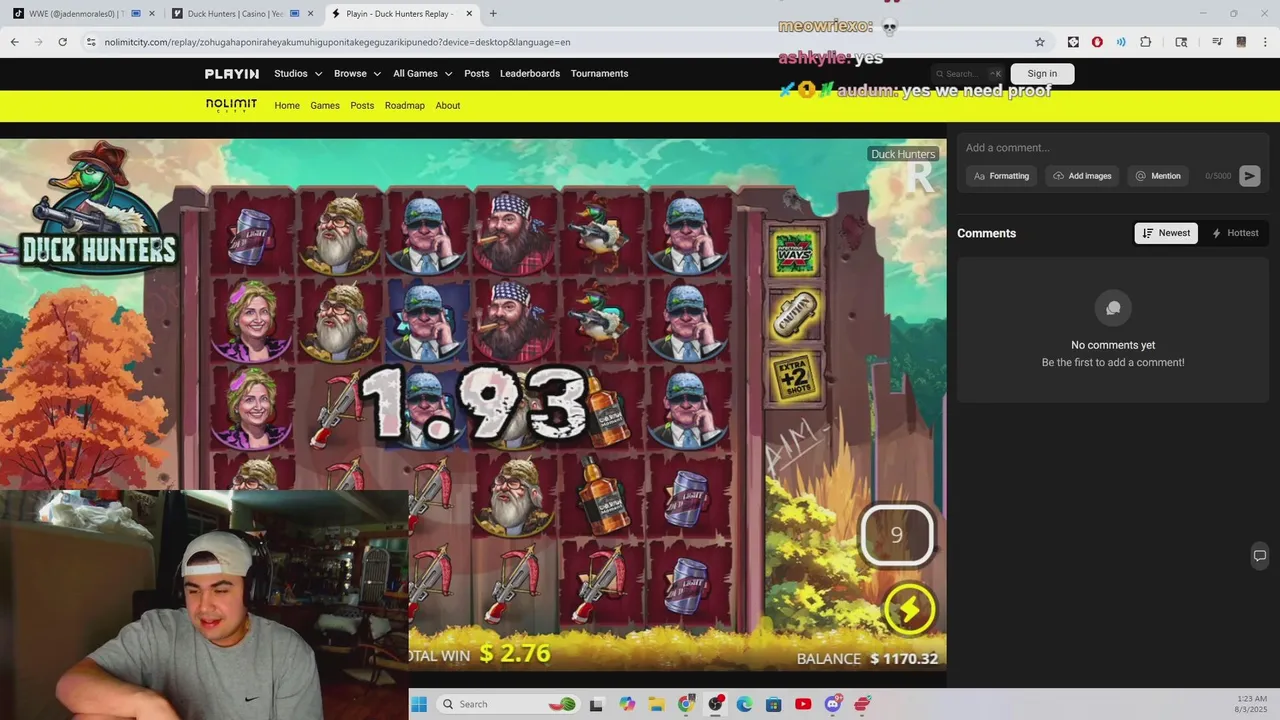The image size is (1280, 720).
Task: Open the tab search side panel icon
Action: (x=1181, y=42)
